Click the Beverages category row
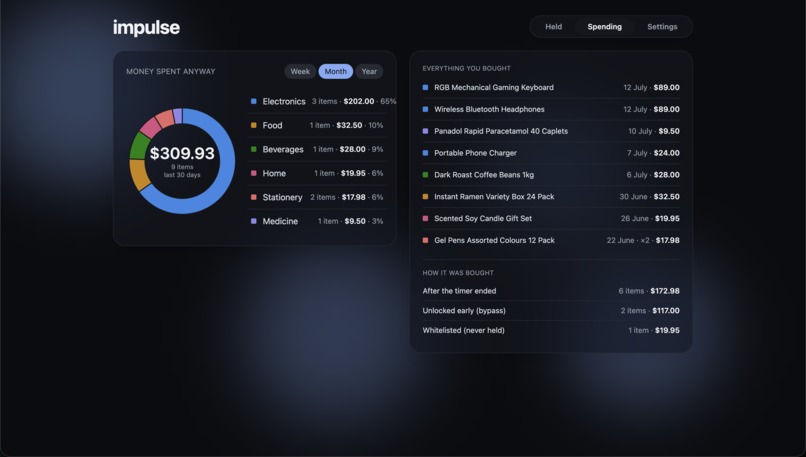 pos(317,149)
